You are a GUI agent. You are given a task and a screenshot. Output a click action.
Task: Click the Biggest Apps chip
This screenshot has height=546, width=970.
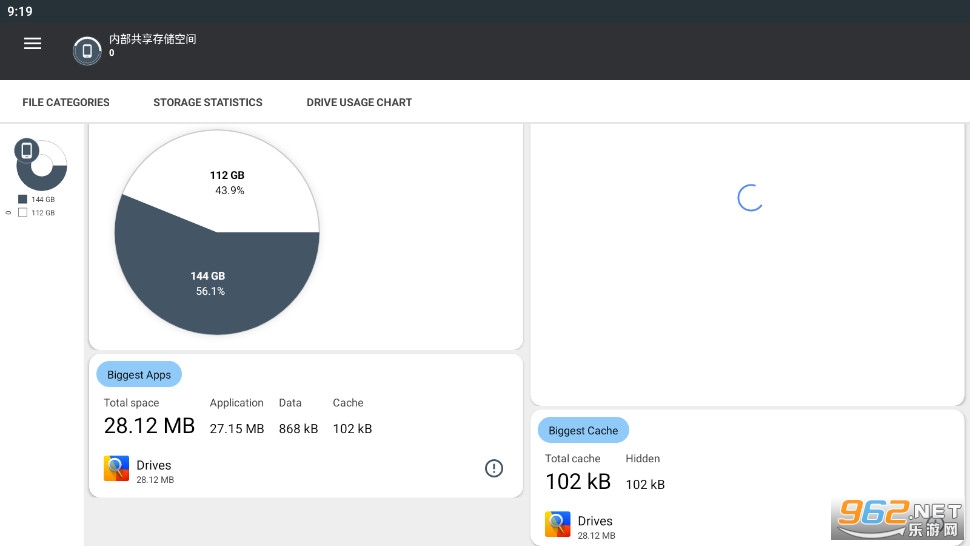(x=139, y=375)
